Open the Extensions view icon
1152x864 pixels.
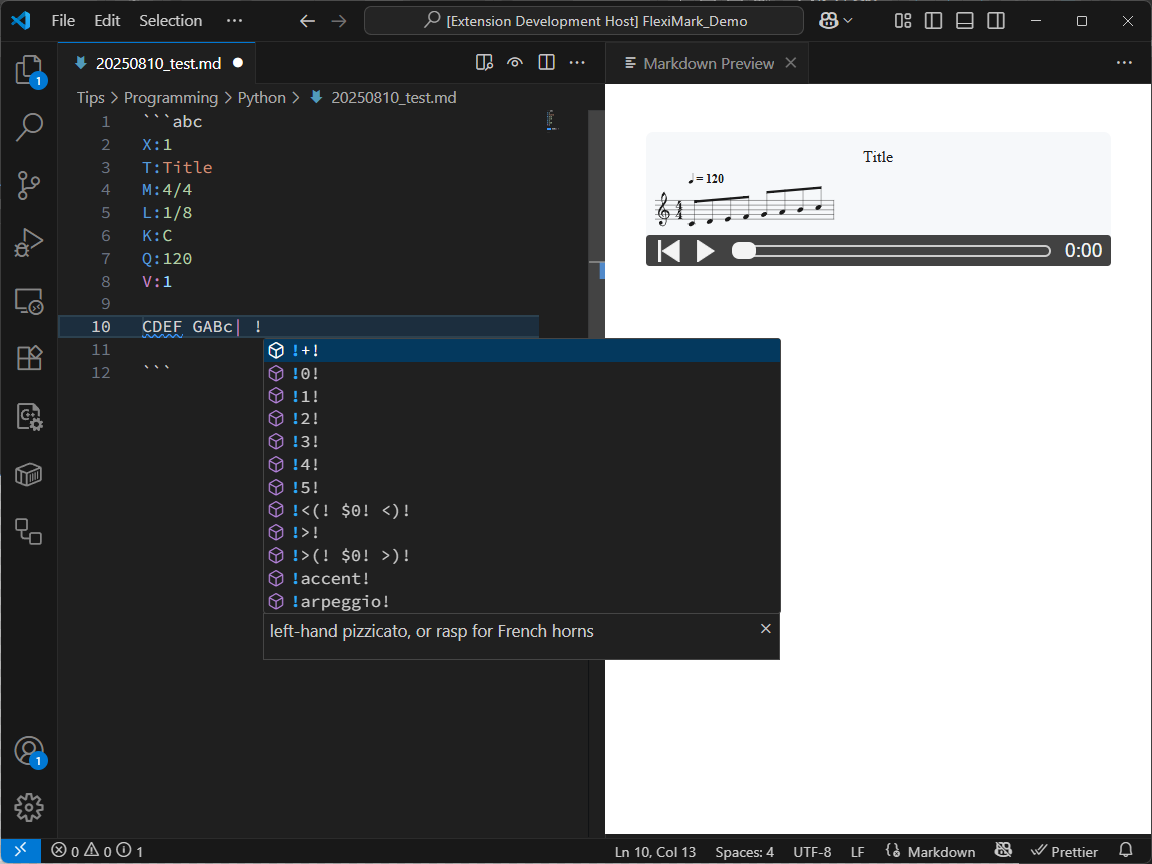click(29, 358)
